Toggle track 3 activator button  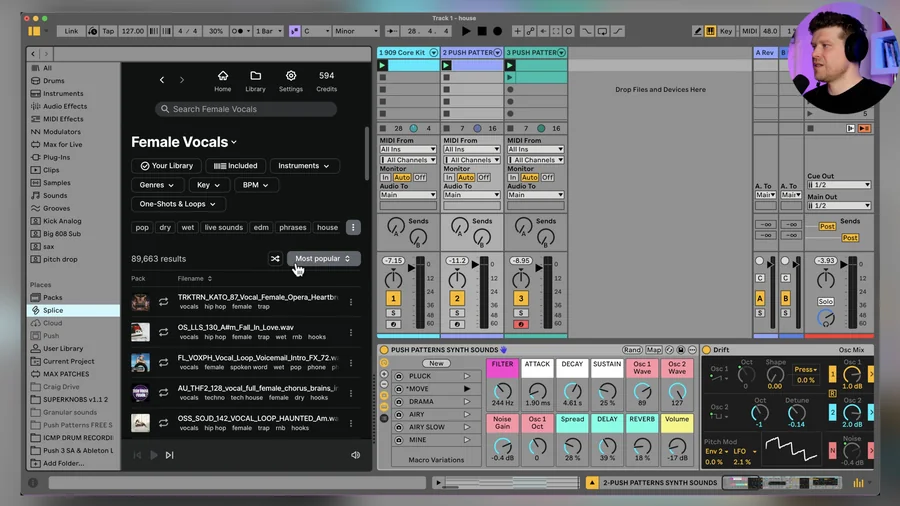[521, 298]
